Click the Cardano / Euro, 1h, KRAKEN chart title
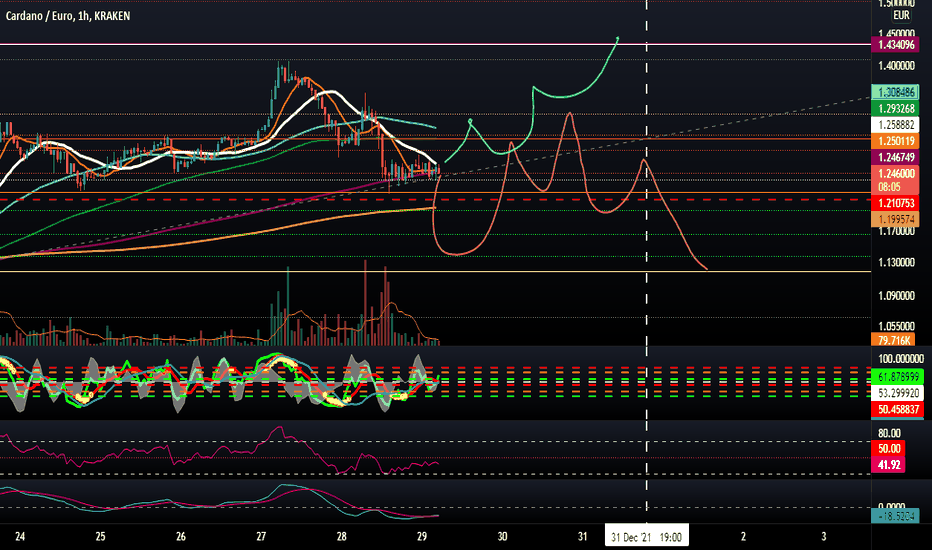 [x=68, y=16]
